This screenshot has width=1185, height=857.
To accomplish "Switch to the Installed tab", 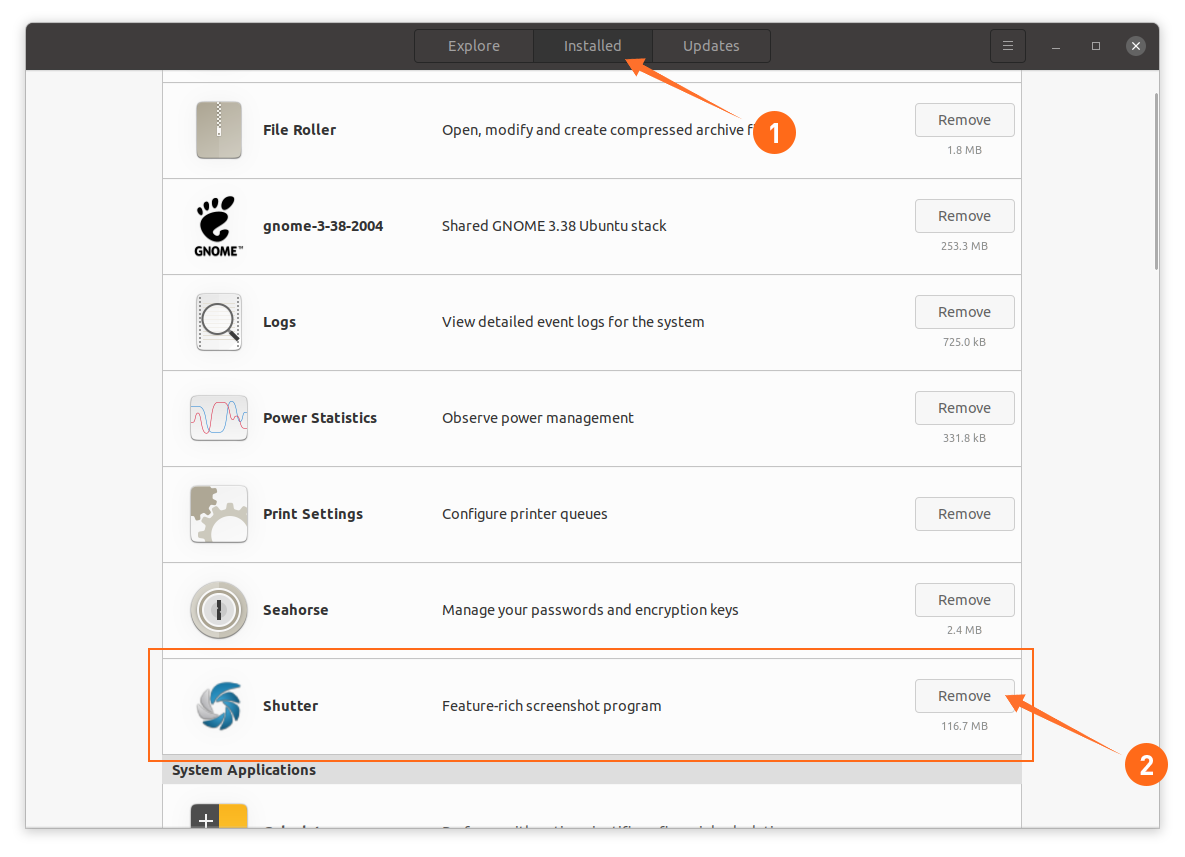I will coord(592,46).
